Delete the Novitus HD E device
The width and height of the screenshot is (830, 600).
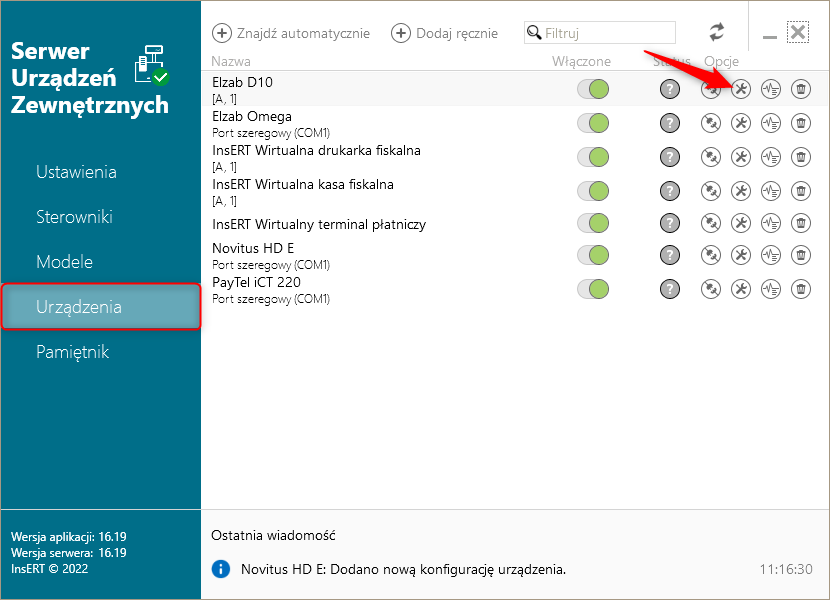(x=801, y=255)
